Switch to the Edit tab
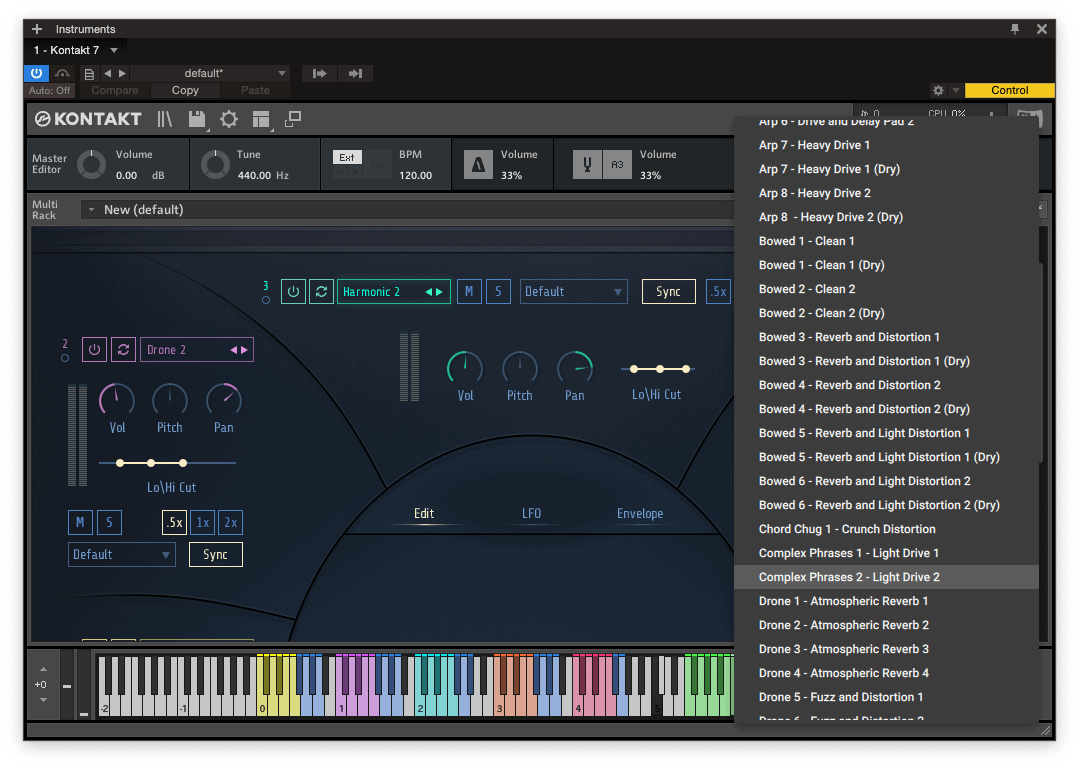Viewport: 1079px width, 768px height. click(424, 513)
